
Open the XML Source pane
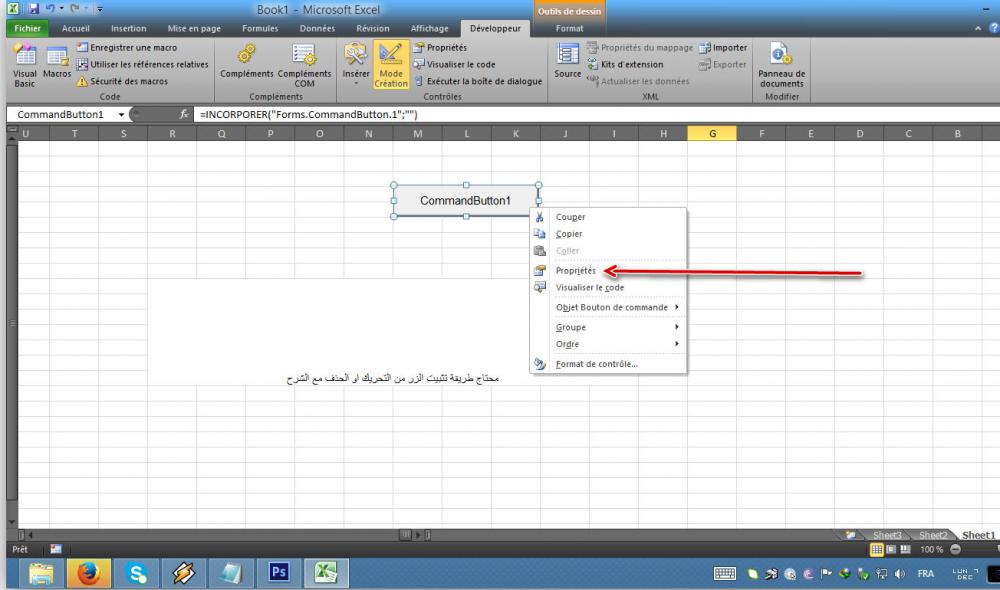click(x=568, y=61)
